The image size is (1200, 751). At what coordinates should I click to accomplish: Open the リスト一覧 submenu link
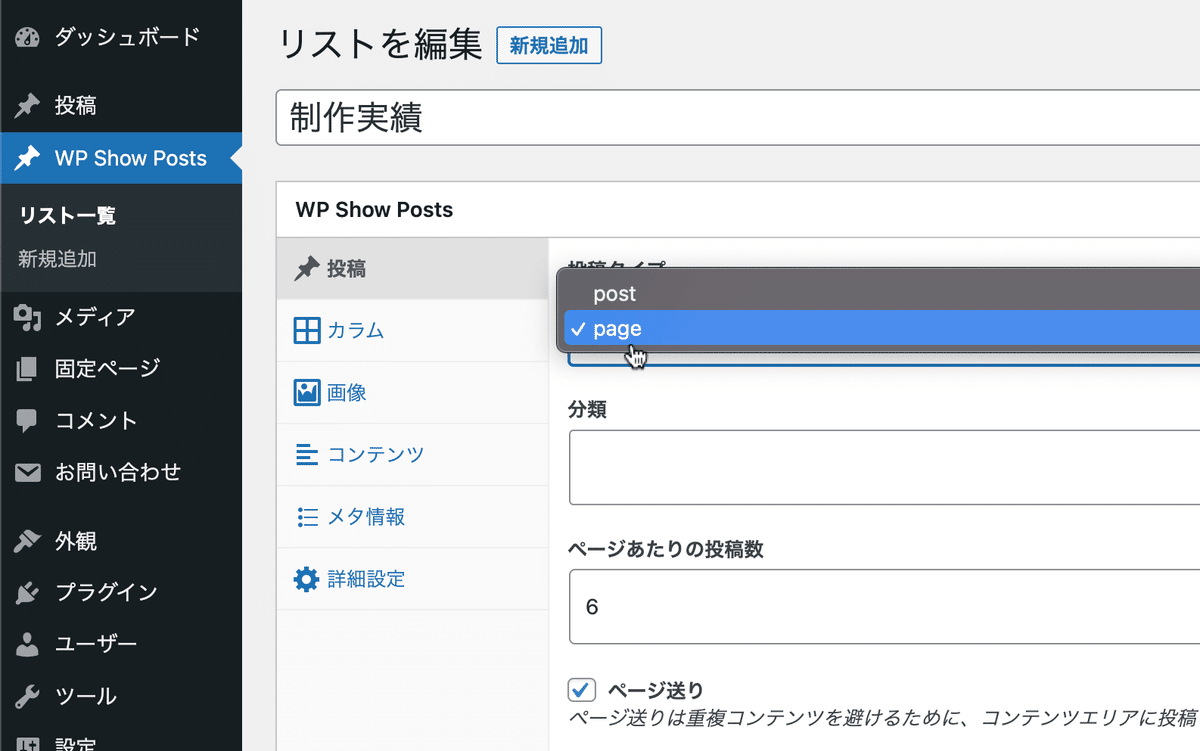[x=68, y=216]
